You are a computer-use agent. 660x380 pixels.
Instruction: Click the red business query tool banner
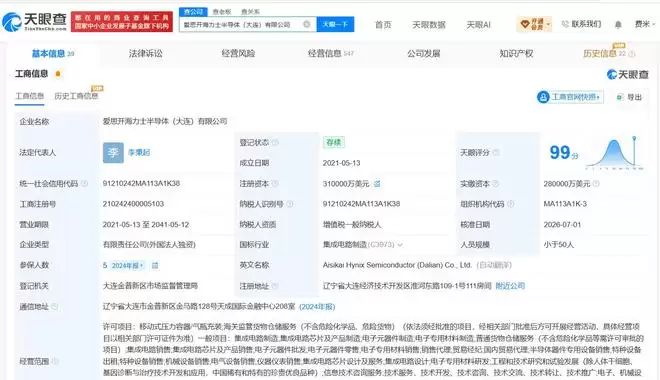click(x=122, y=21)
